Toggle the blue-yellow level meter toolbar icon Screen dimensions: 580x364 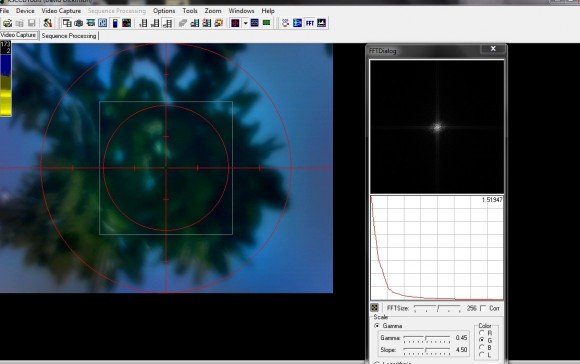(x=115, y=23)
